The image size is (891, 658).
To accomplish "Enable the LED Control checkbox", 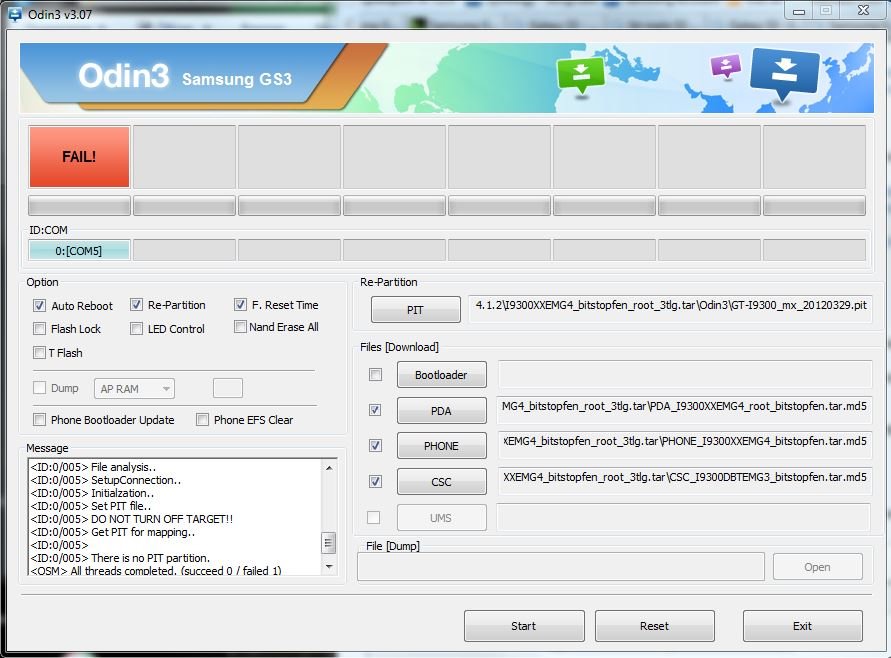I will pyautogui.click(x=136, y=328).
